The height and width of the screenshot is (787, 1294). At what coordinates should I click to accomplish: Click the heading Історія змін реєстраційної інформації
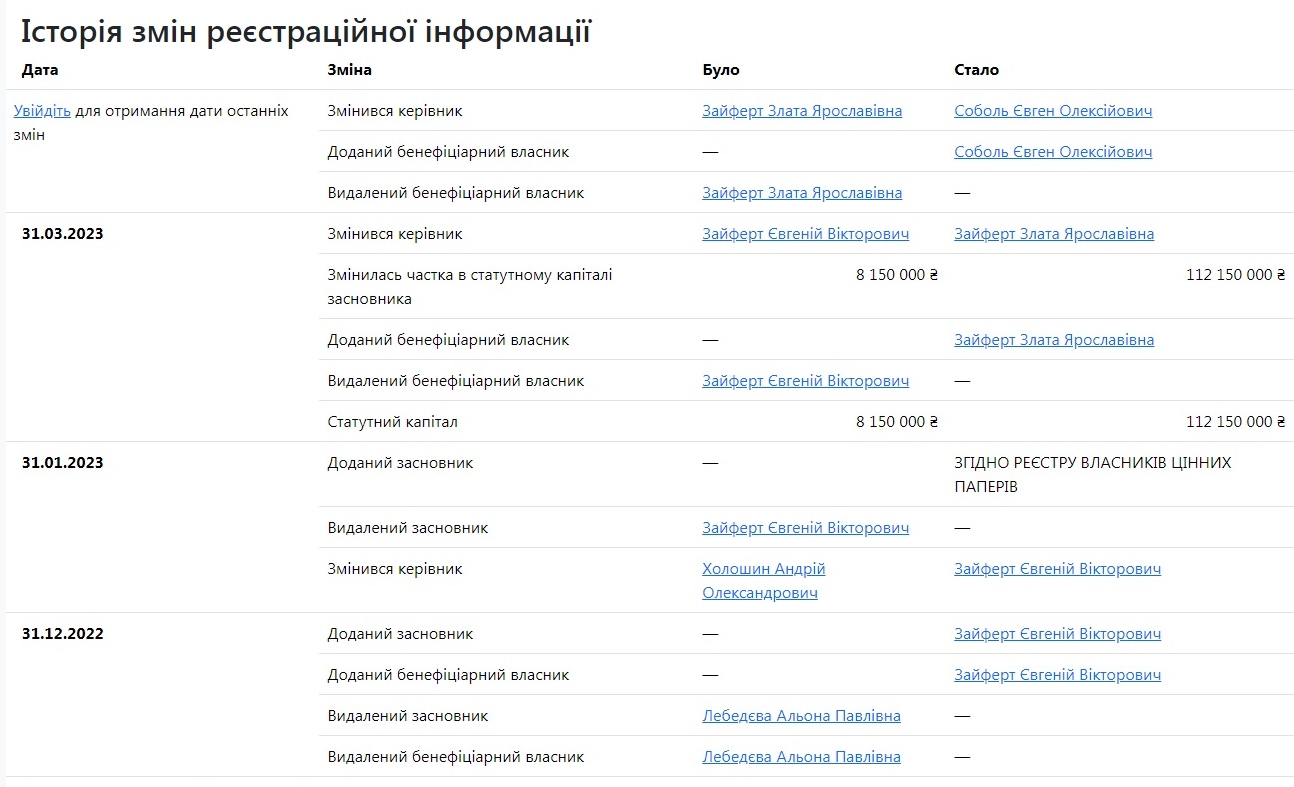tap(306, 31)
